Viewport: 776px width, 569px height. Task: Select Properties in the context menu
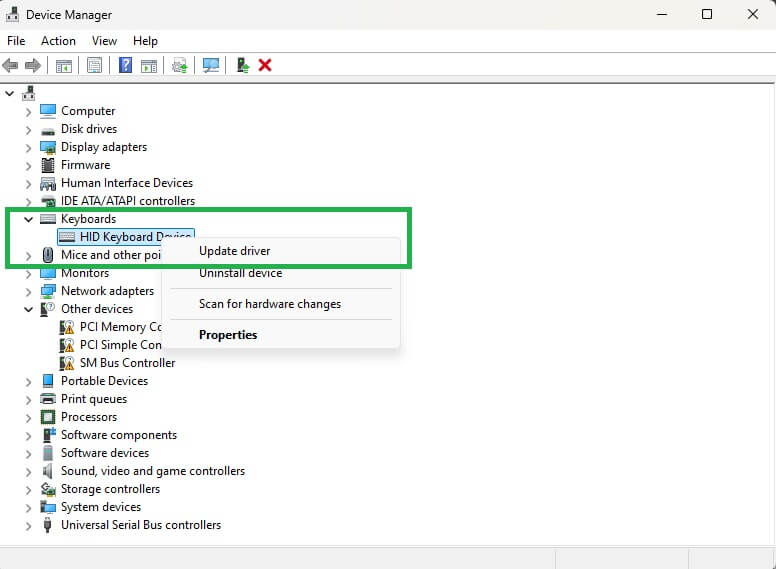(x=228, y=335)
